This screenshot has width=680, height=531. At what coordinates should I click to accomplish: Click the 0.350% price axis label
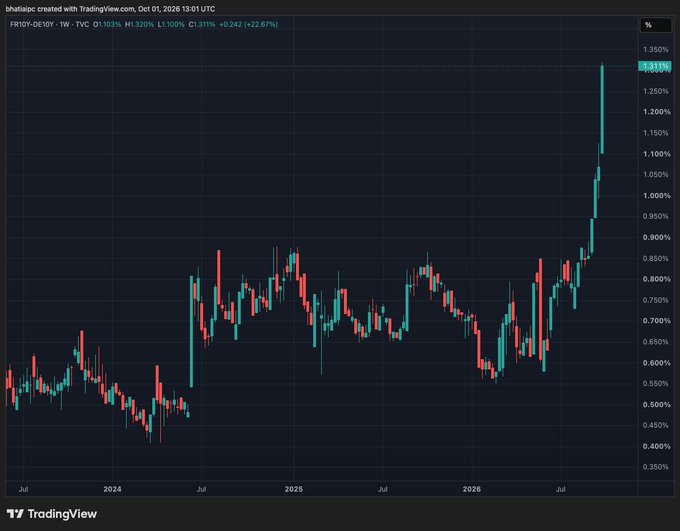coord(656,467)
